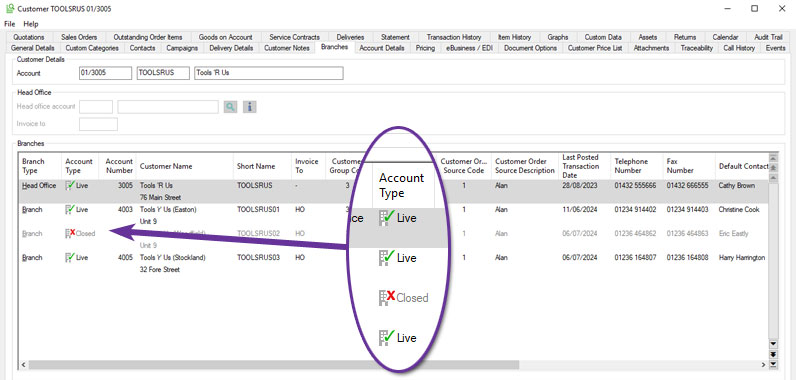The image size is (796, 380).
Task: Open the Events tab
Action: point(775,48)
